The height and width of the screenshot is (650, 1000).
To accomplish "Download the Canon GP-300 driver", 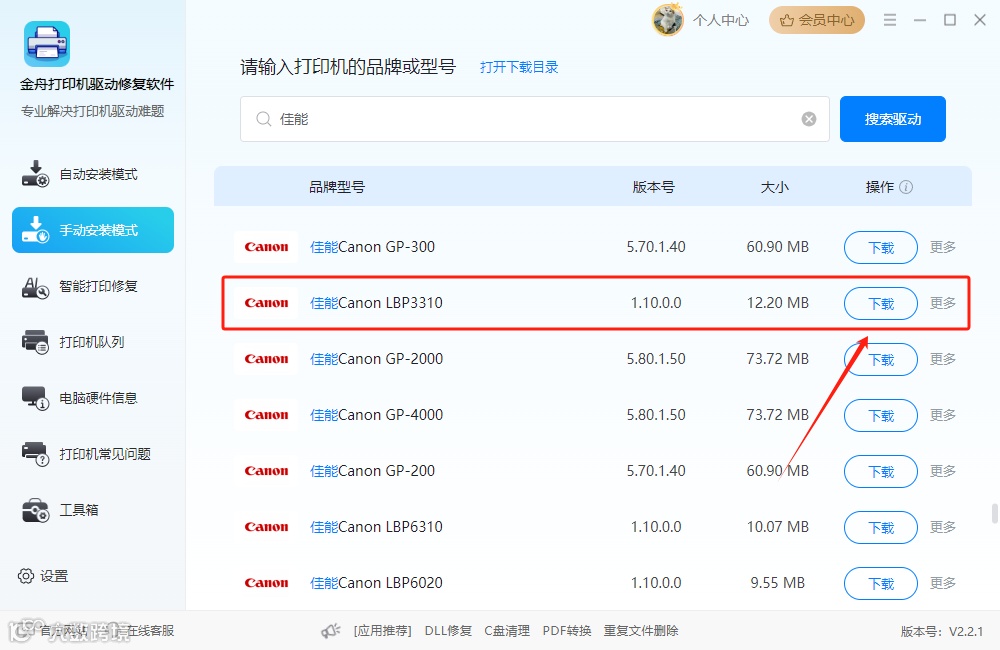I will pos(881,247).
